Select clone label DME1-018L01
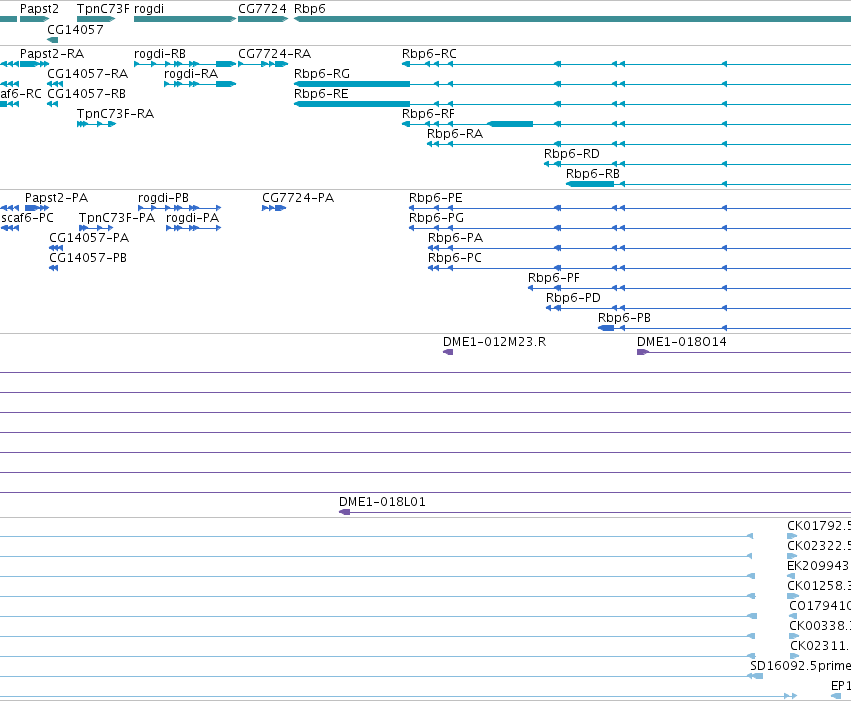This screenshot has height=701, width=851. pos(383,502)
